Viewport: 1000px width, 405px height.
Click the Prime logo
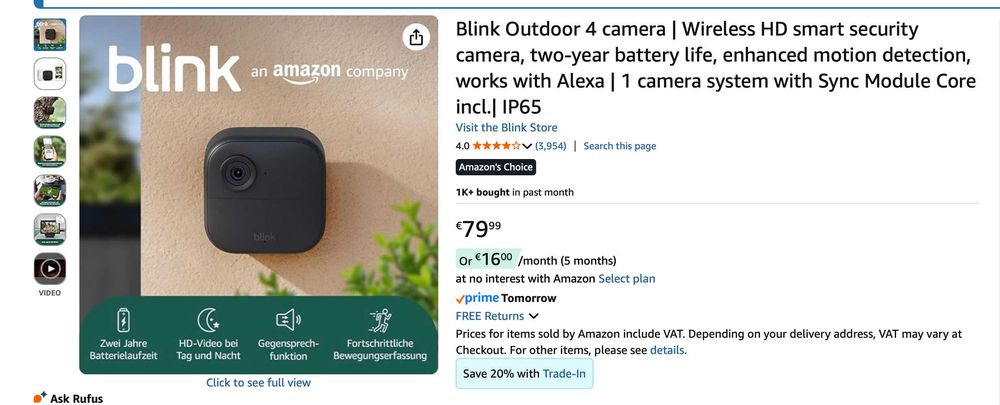coord(476,298)
